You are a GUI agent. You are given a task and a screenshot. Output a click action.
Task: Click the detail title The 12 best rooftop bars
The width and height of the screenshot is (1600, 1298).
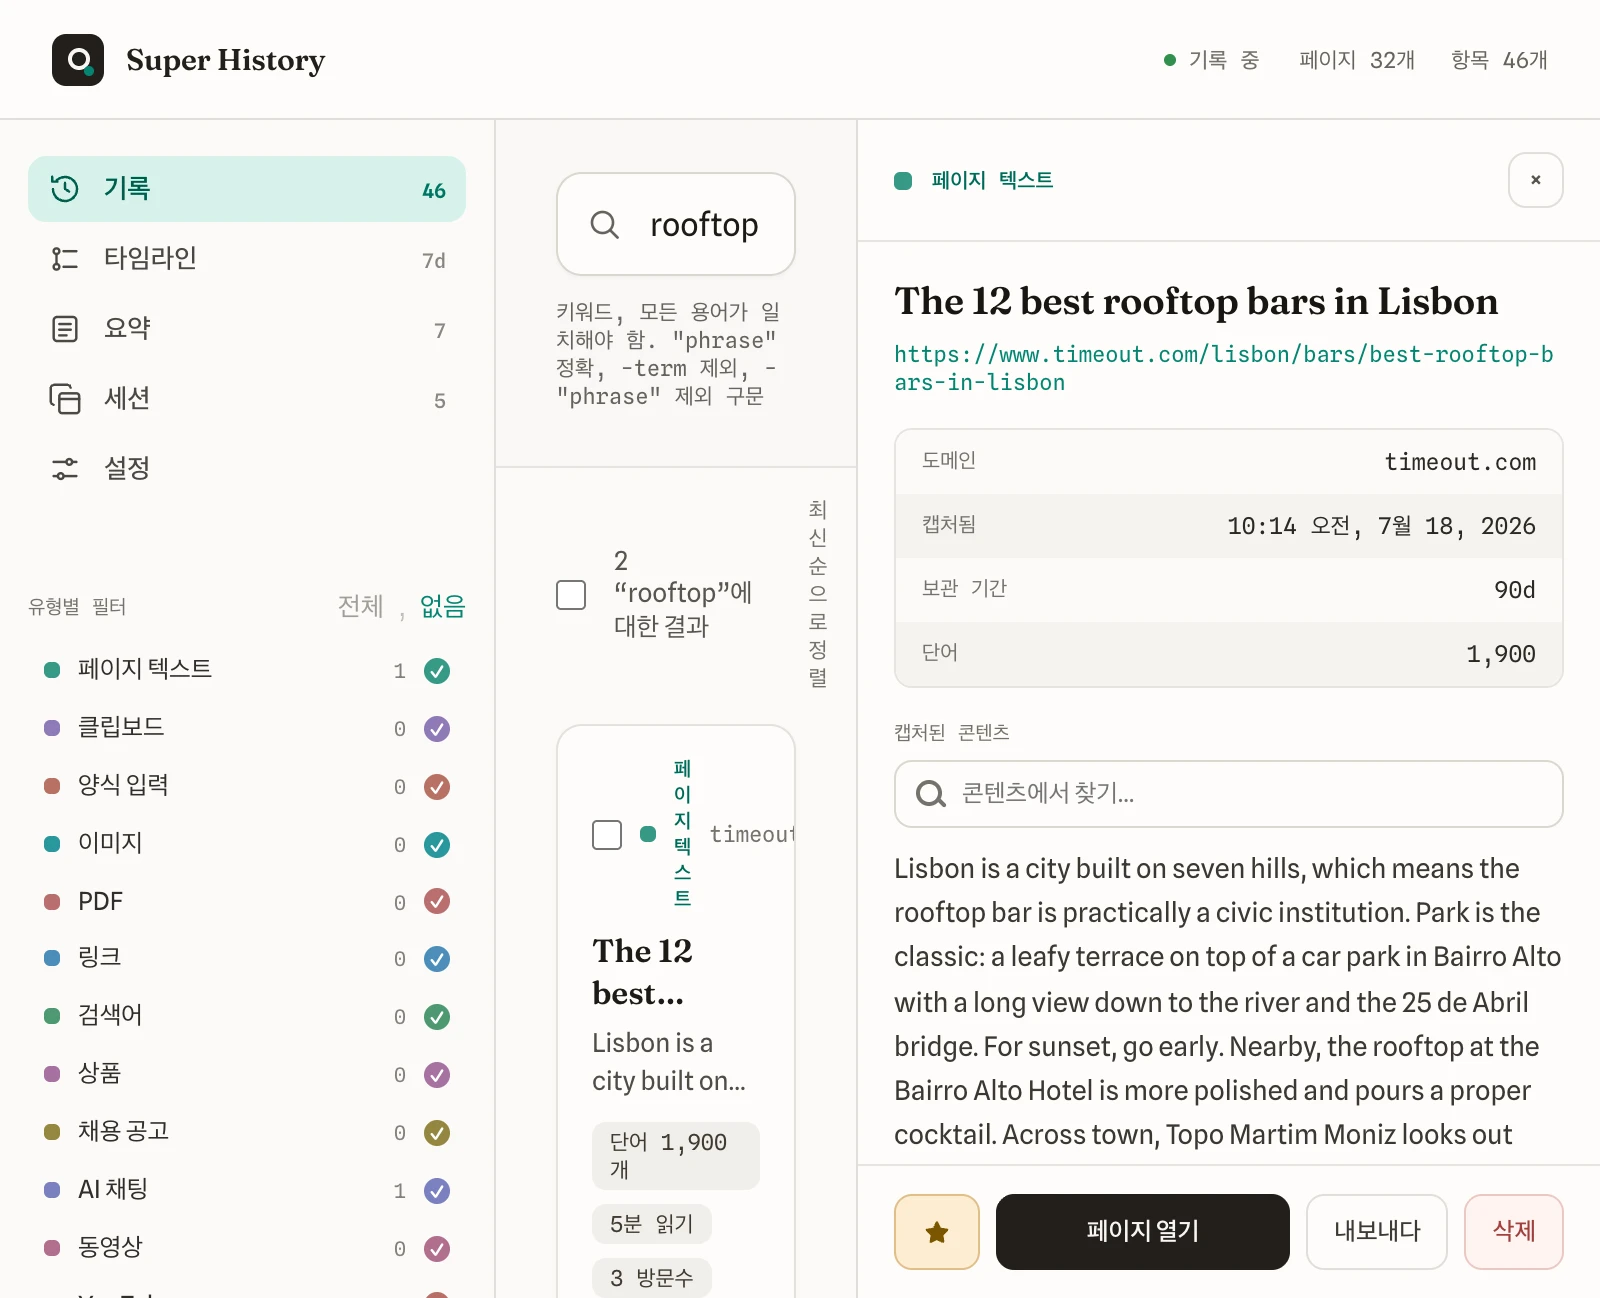(1196, 301)
